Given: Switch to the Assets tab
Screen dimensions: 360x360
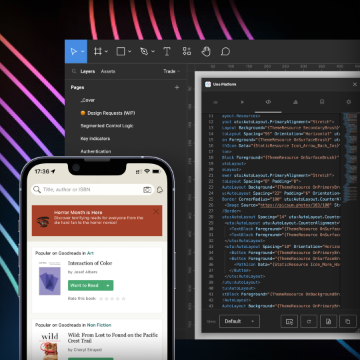Looking at the screenshot, I should [108, 71].
